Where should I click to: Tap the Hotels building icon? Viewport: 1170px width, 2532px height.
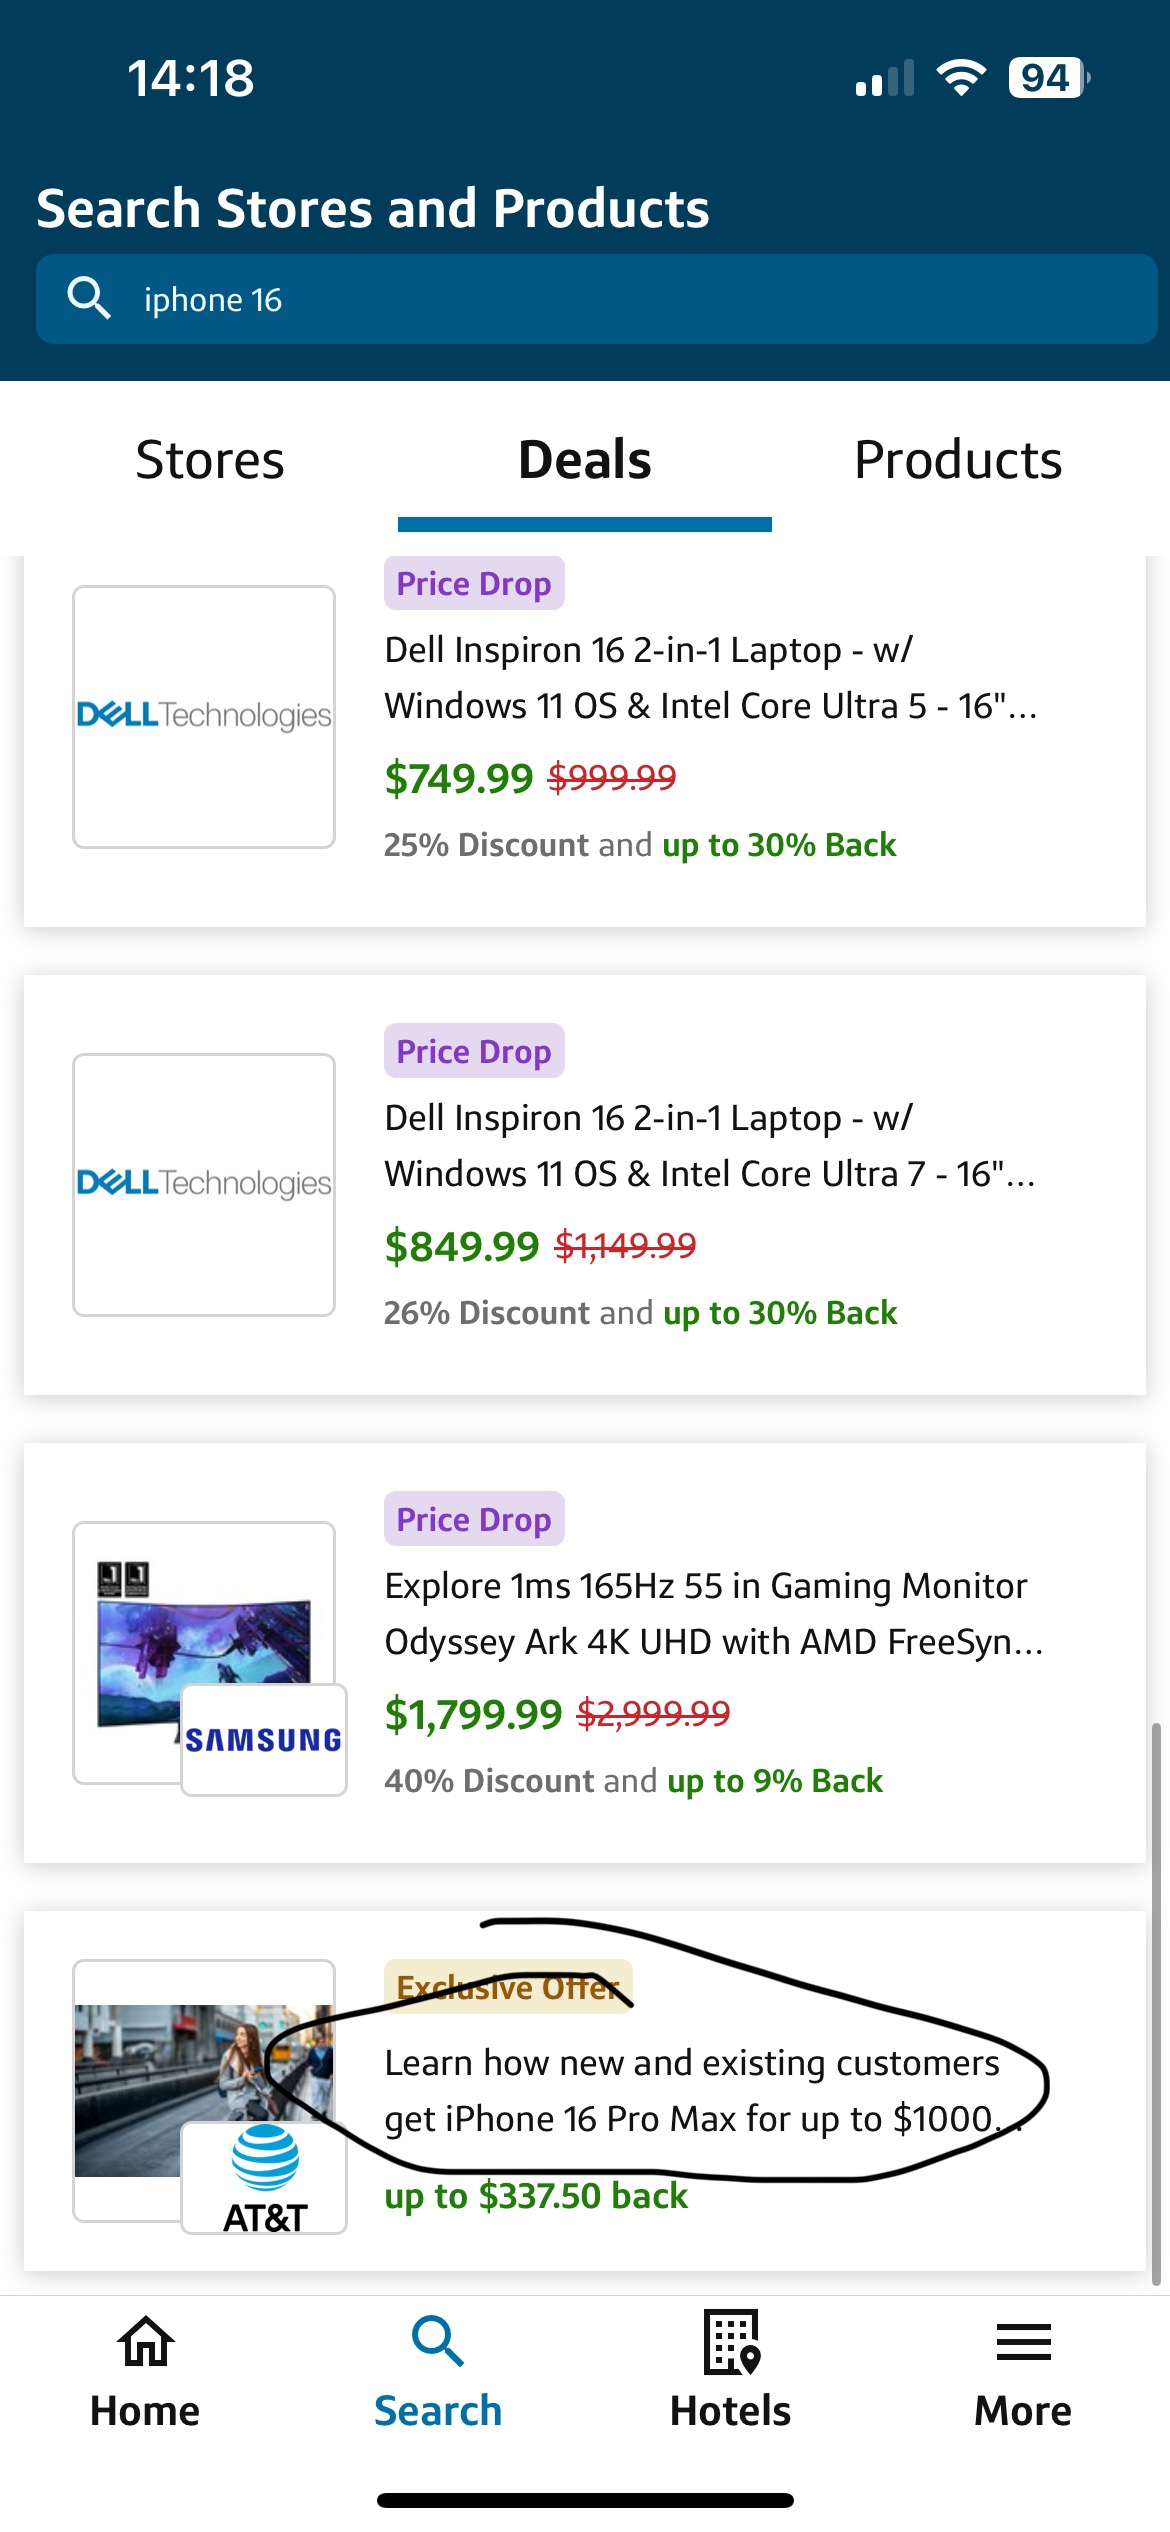tap(731, 2343)
